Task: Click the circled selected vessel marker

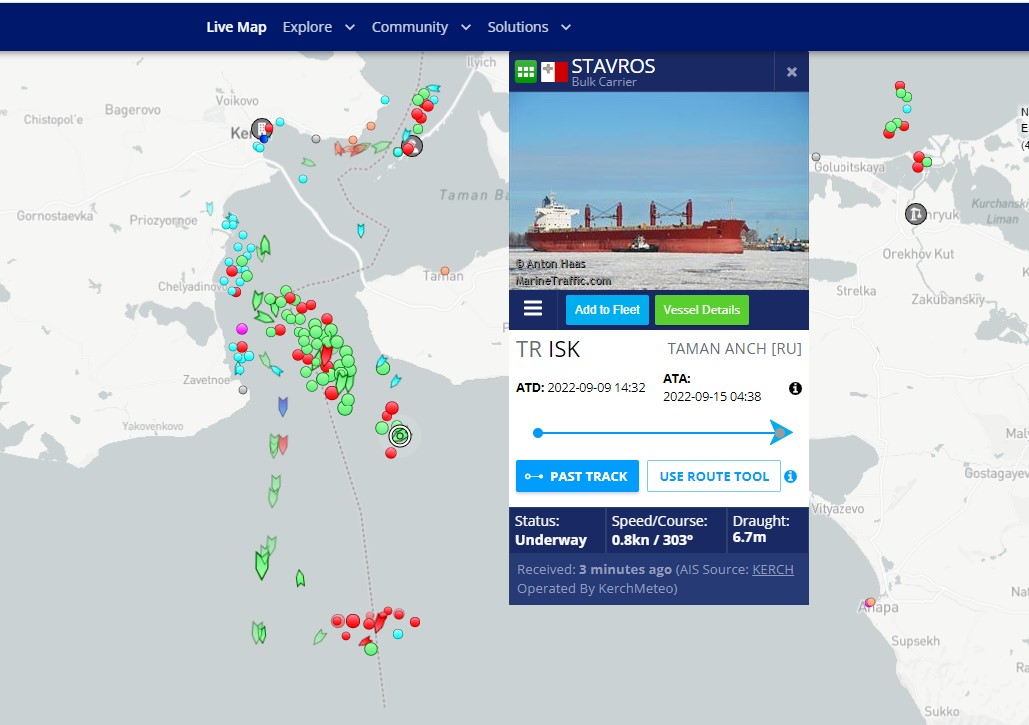Action: 400,435
